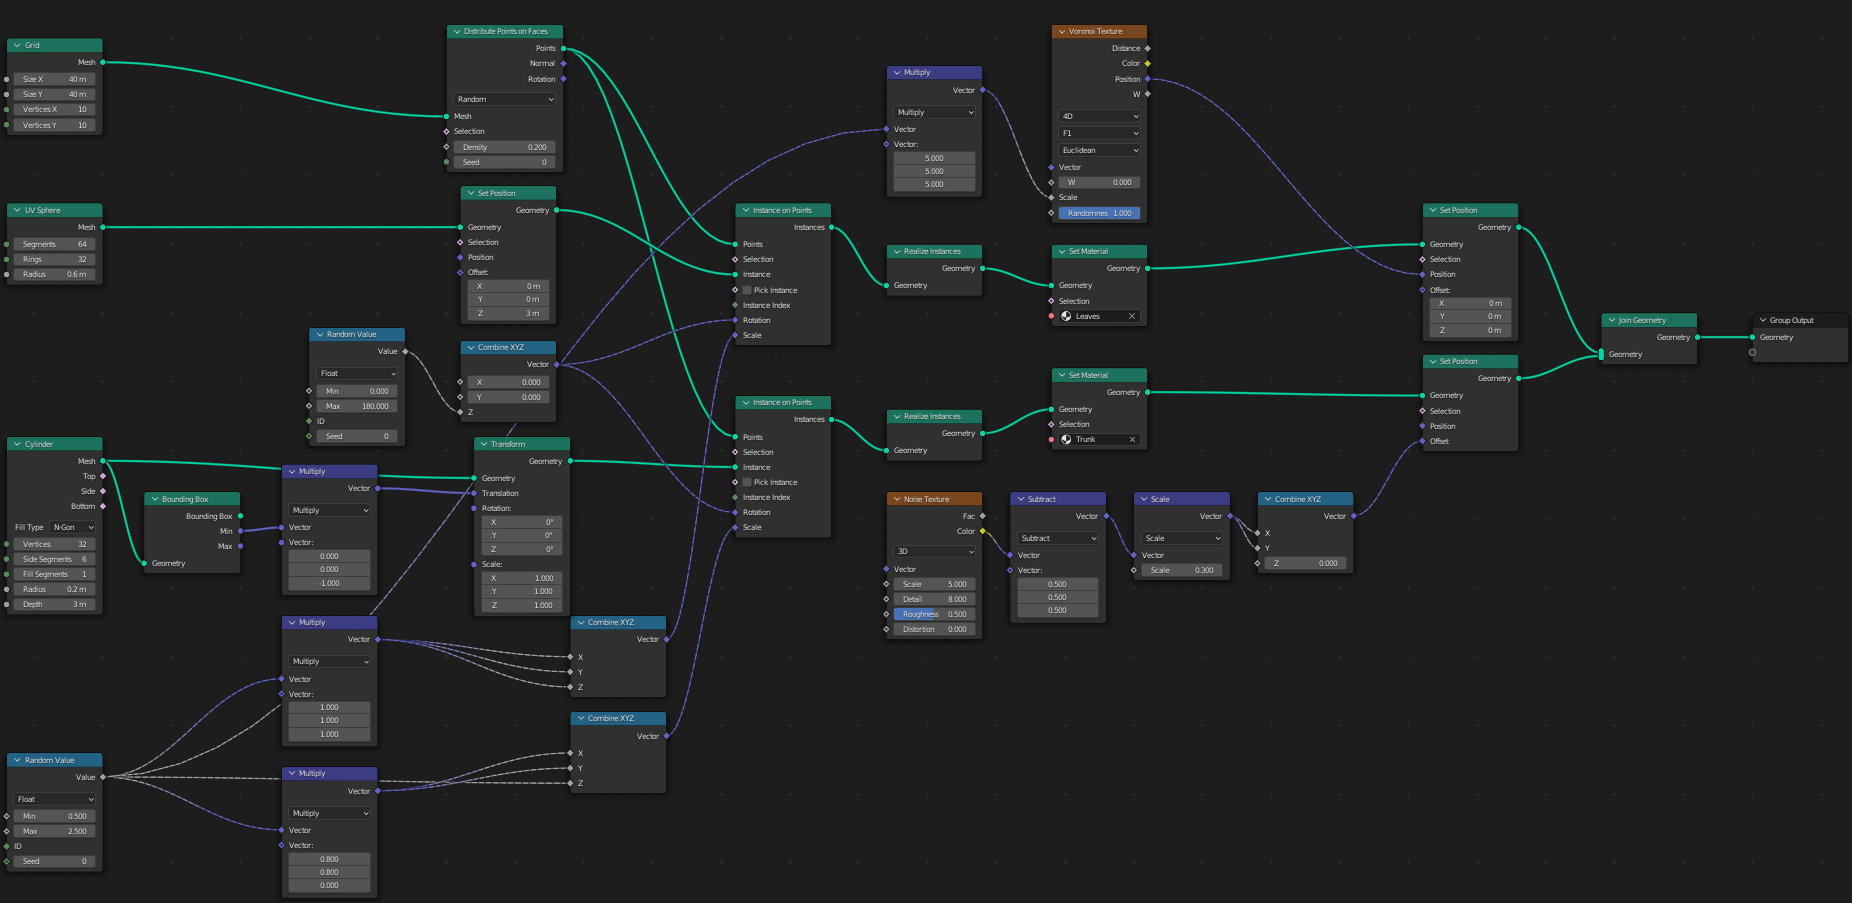The height and width of the screenshot is (903, 1852).
Task: Open the 3D dropdown in Noise Texture
Action: [934, 551]
